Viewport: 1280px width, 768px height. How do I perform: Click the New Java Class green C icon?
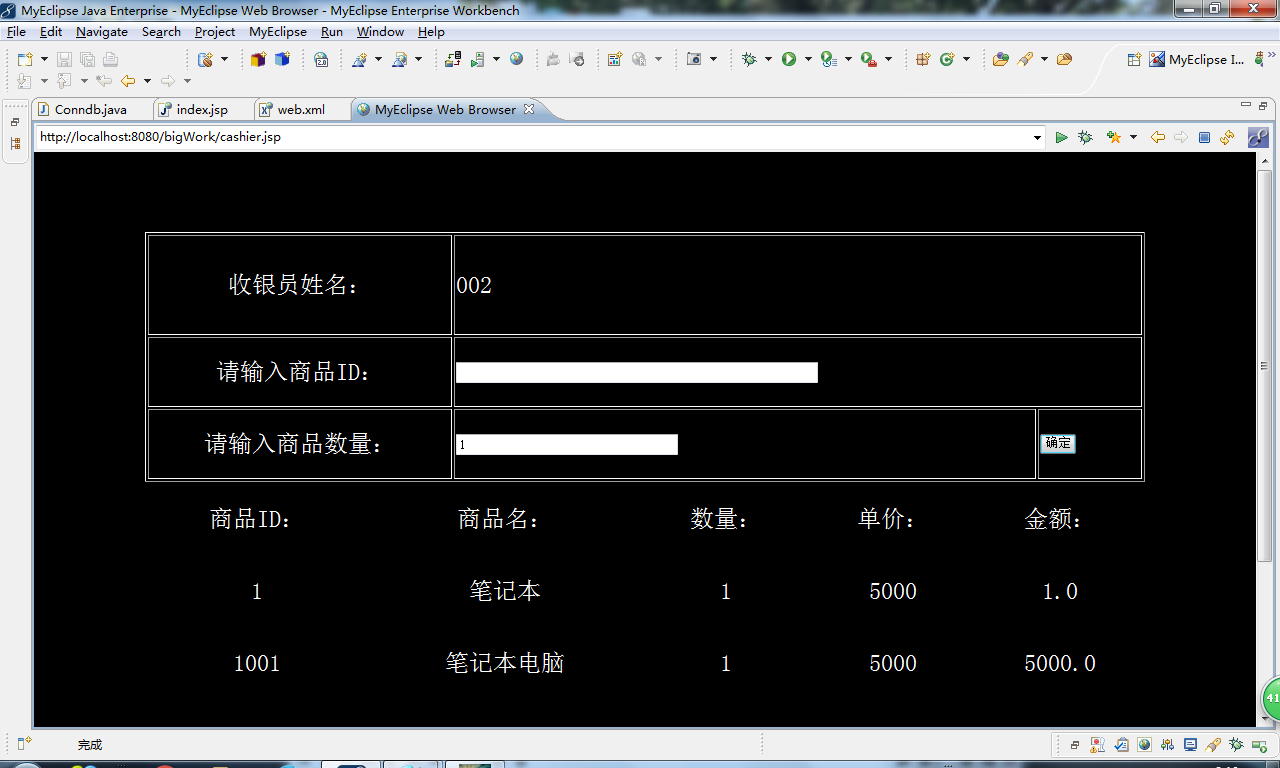tap(947, 60)
